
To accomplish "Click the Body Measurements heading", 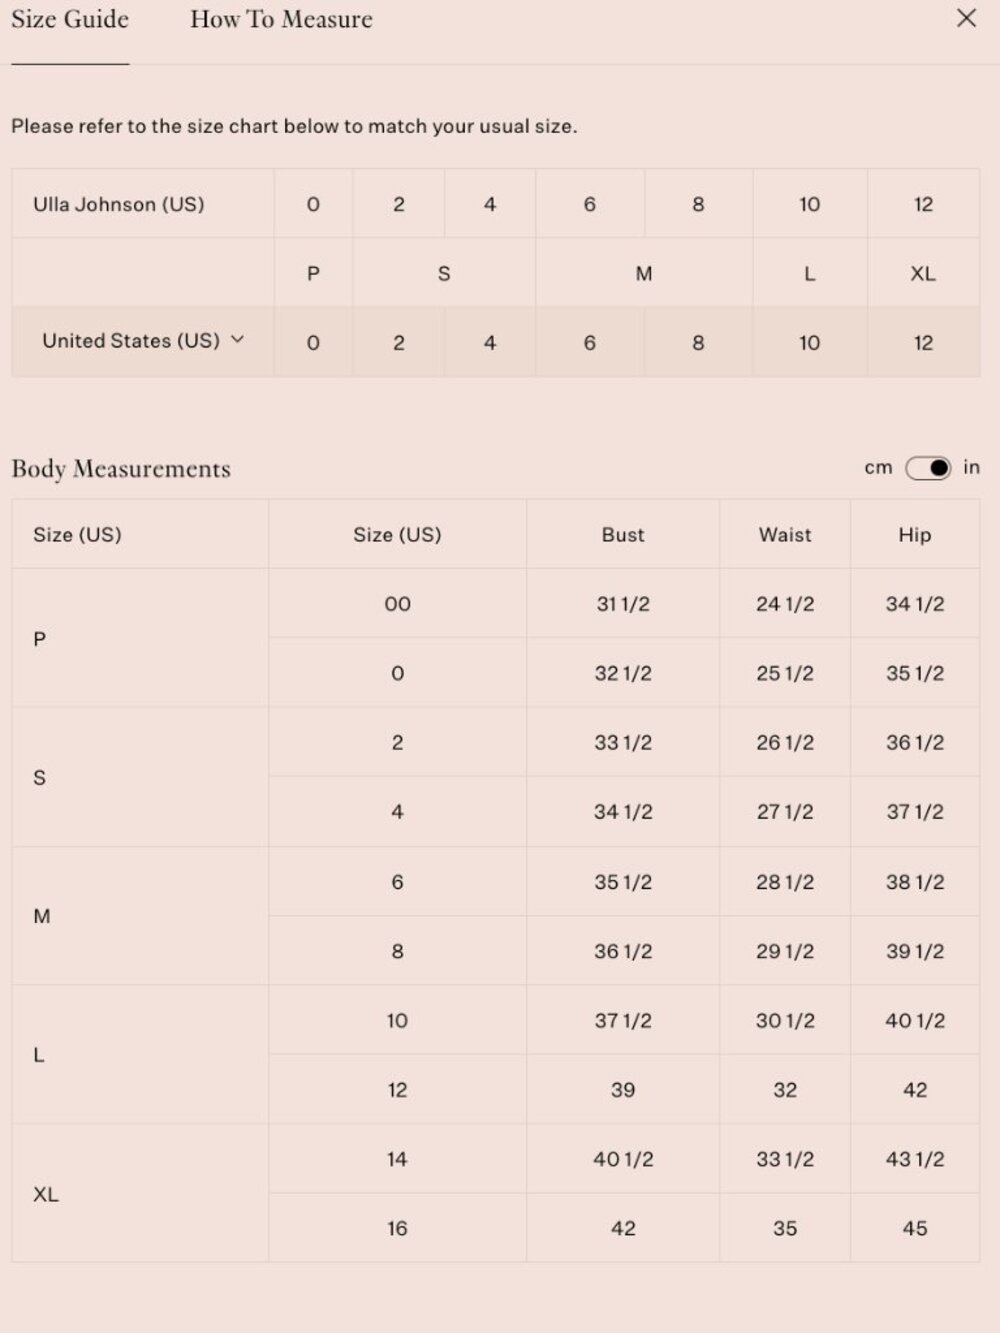I will pos(121,469).
